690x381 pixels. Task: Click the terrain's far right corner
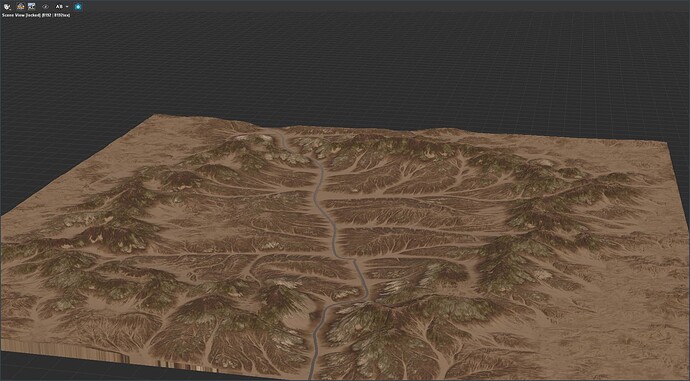666,143
